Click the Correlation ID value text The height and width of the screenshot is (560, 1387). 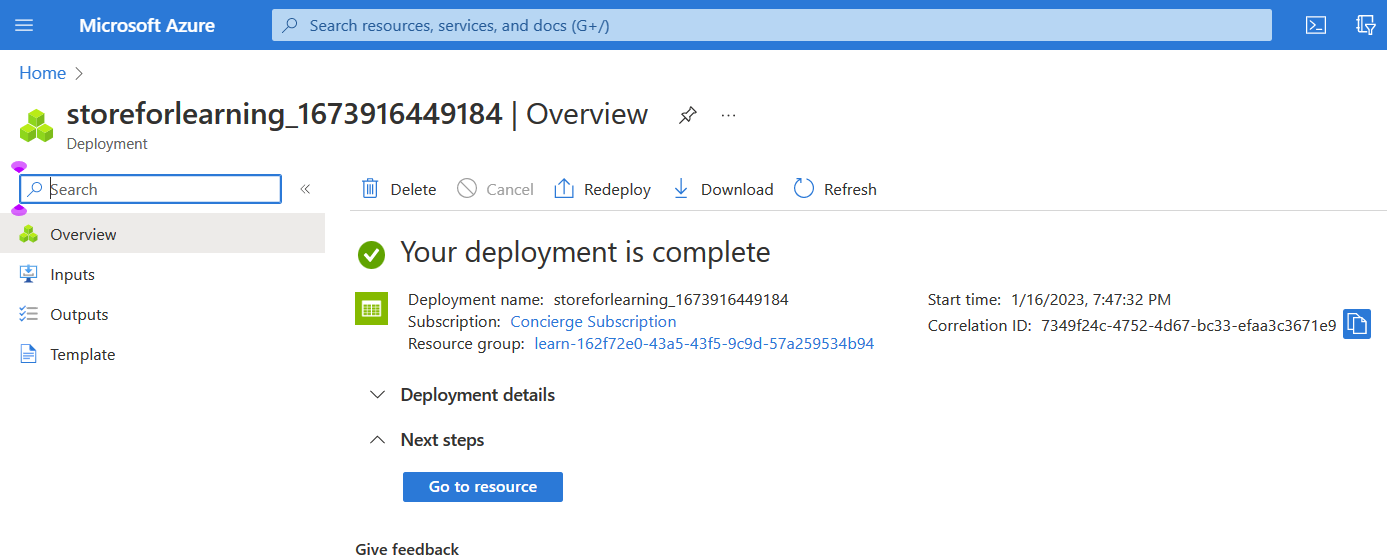1188,325
